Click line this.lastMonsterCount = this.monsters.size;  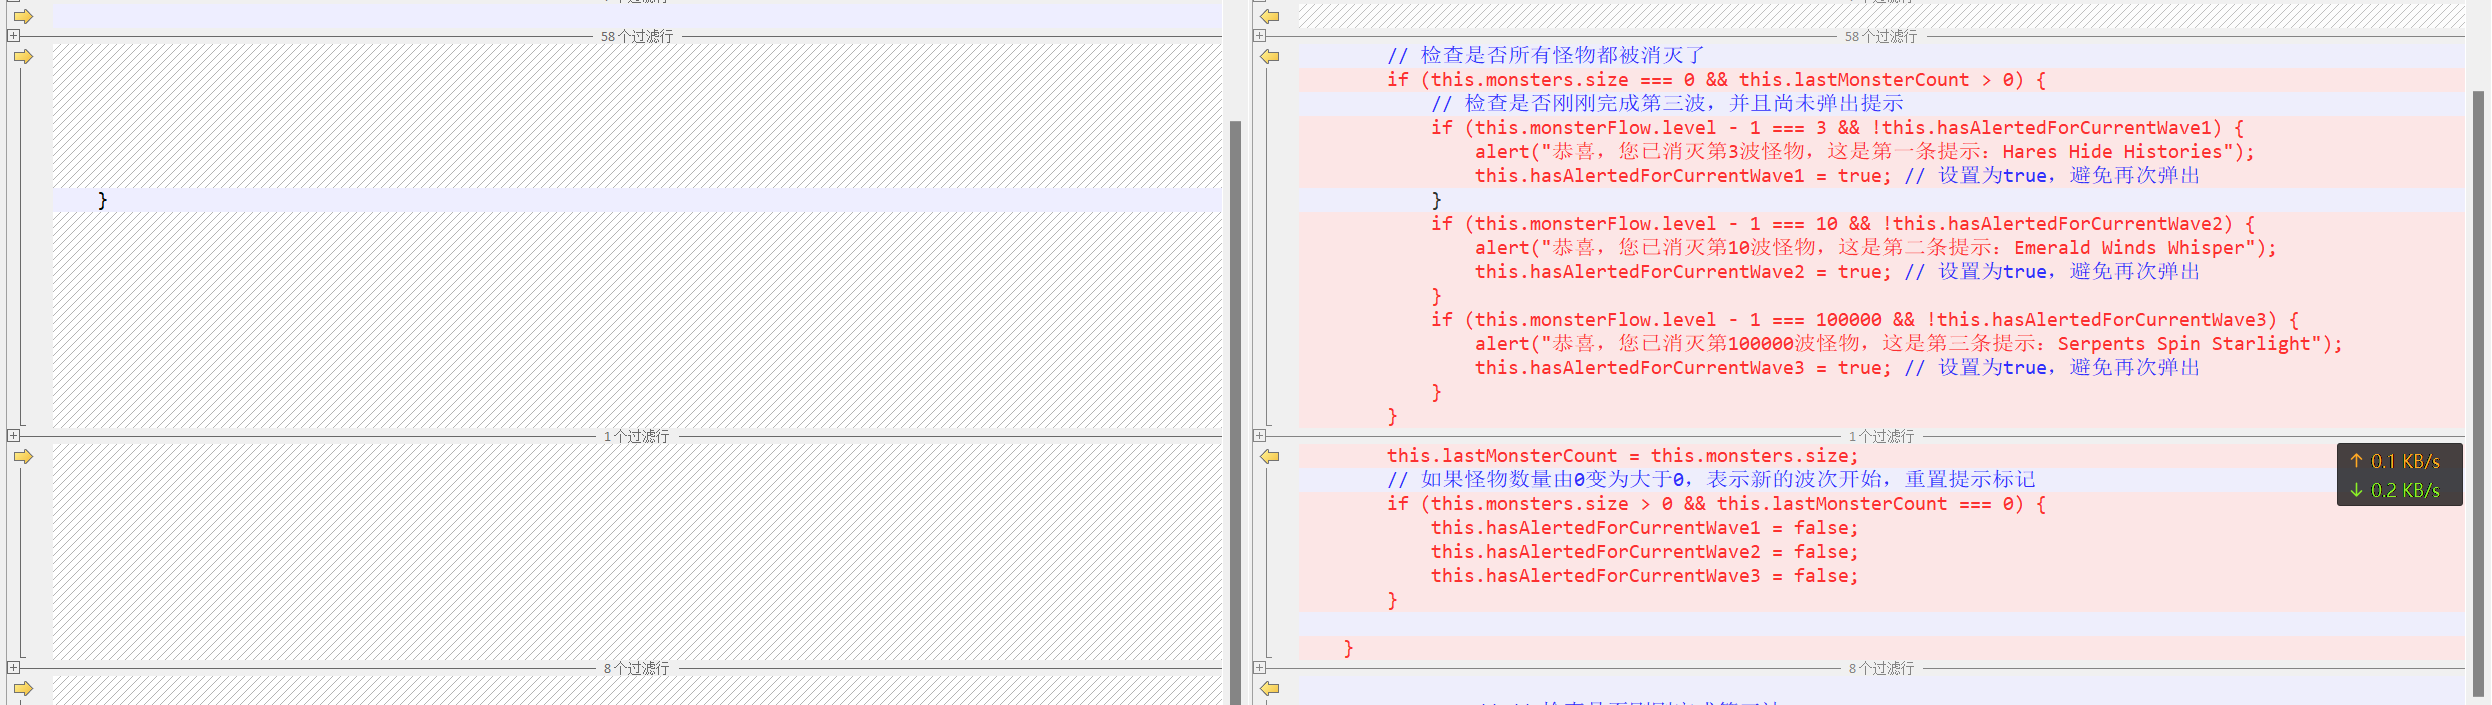point(1622,456)
